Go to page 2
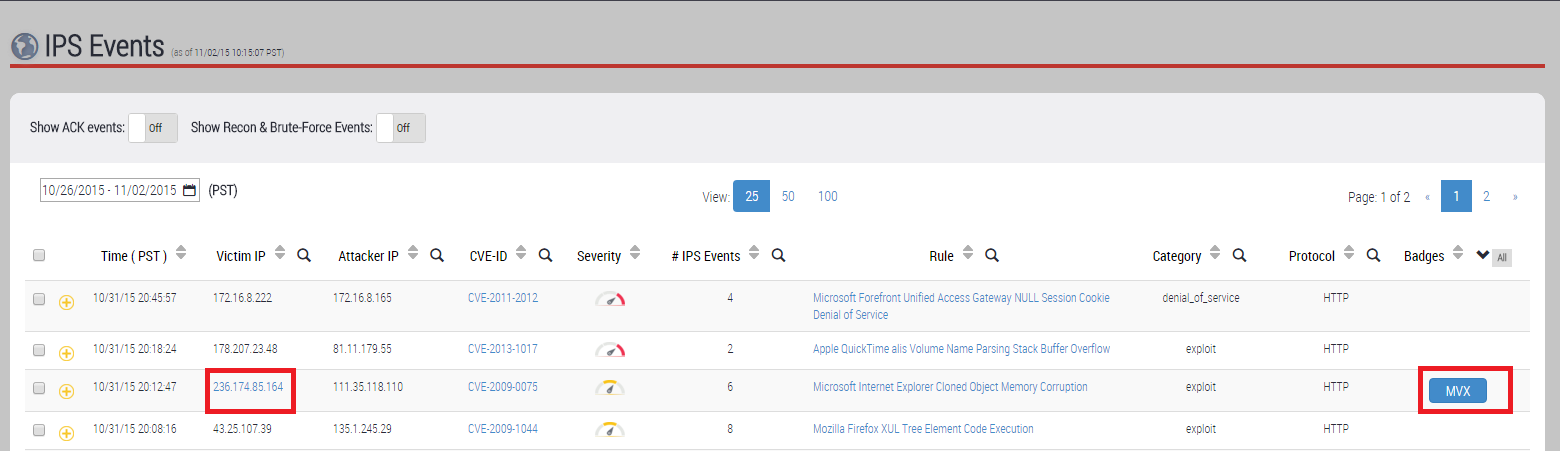 [x=1487, y=196]
